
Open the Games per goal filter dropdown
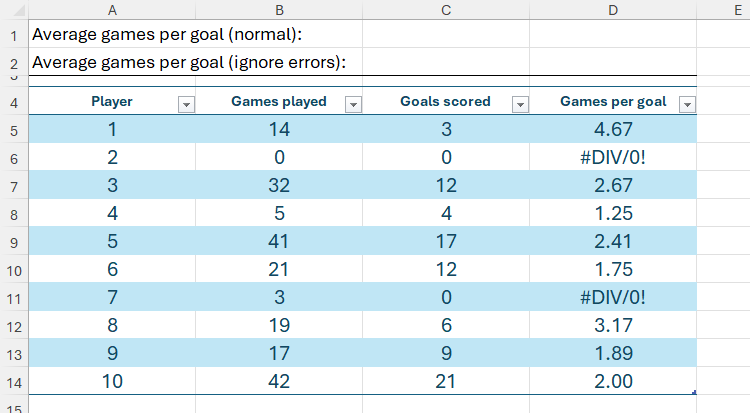pos(686,104)
